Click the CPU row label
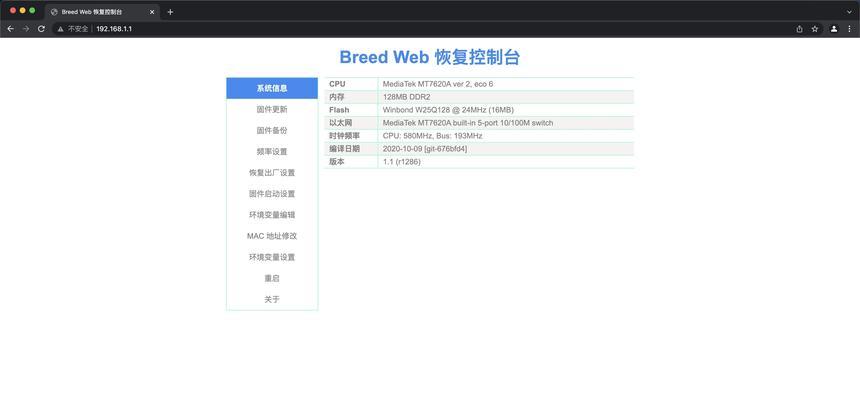 [x=337, y=84]
